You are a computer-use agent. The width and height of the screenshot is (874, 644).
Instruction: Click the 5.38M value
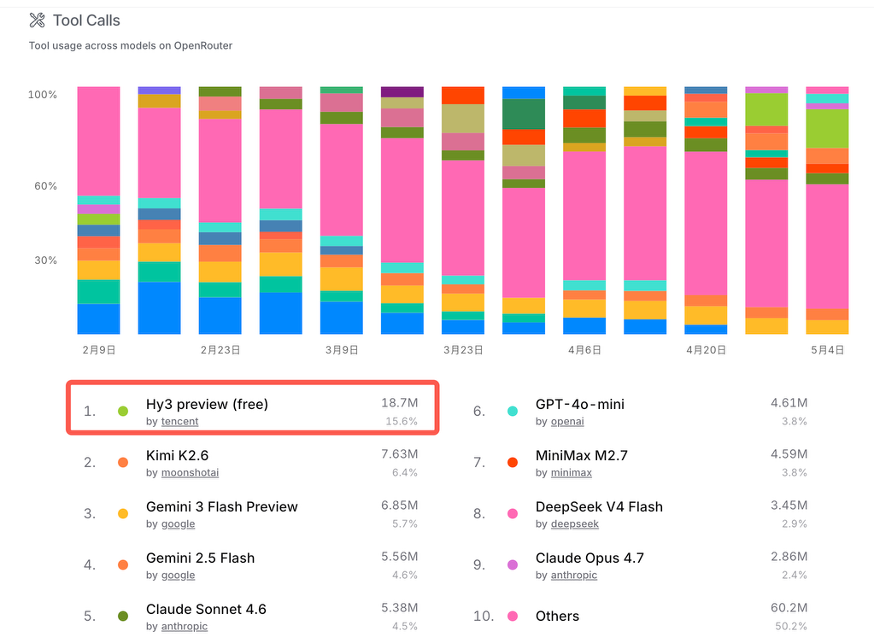pos(400,608)
